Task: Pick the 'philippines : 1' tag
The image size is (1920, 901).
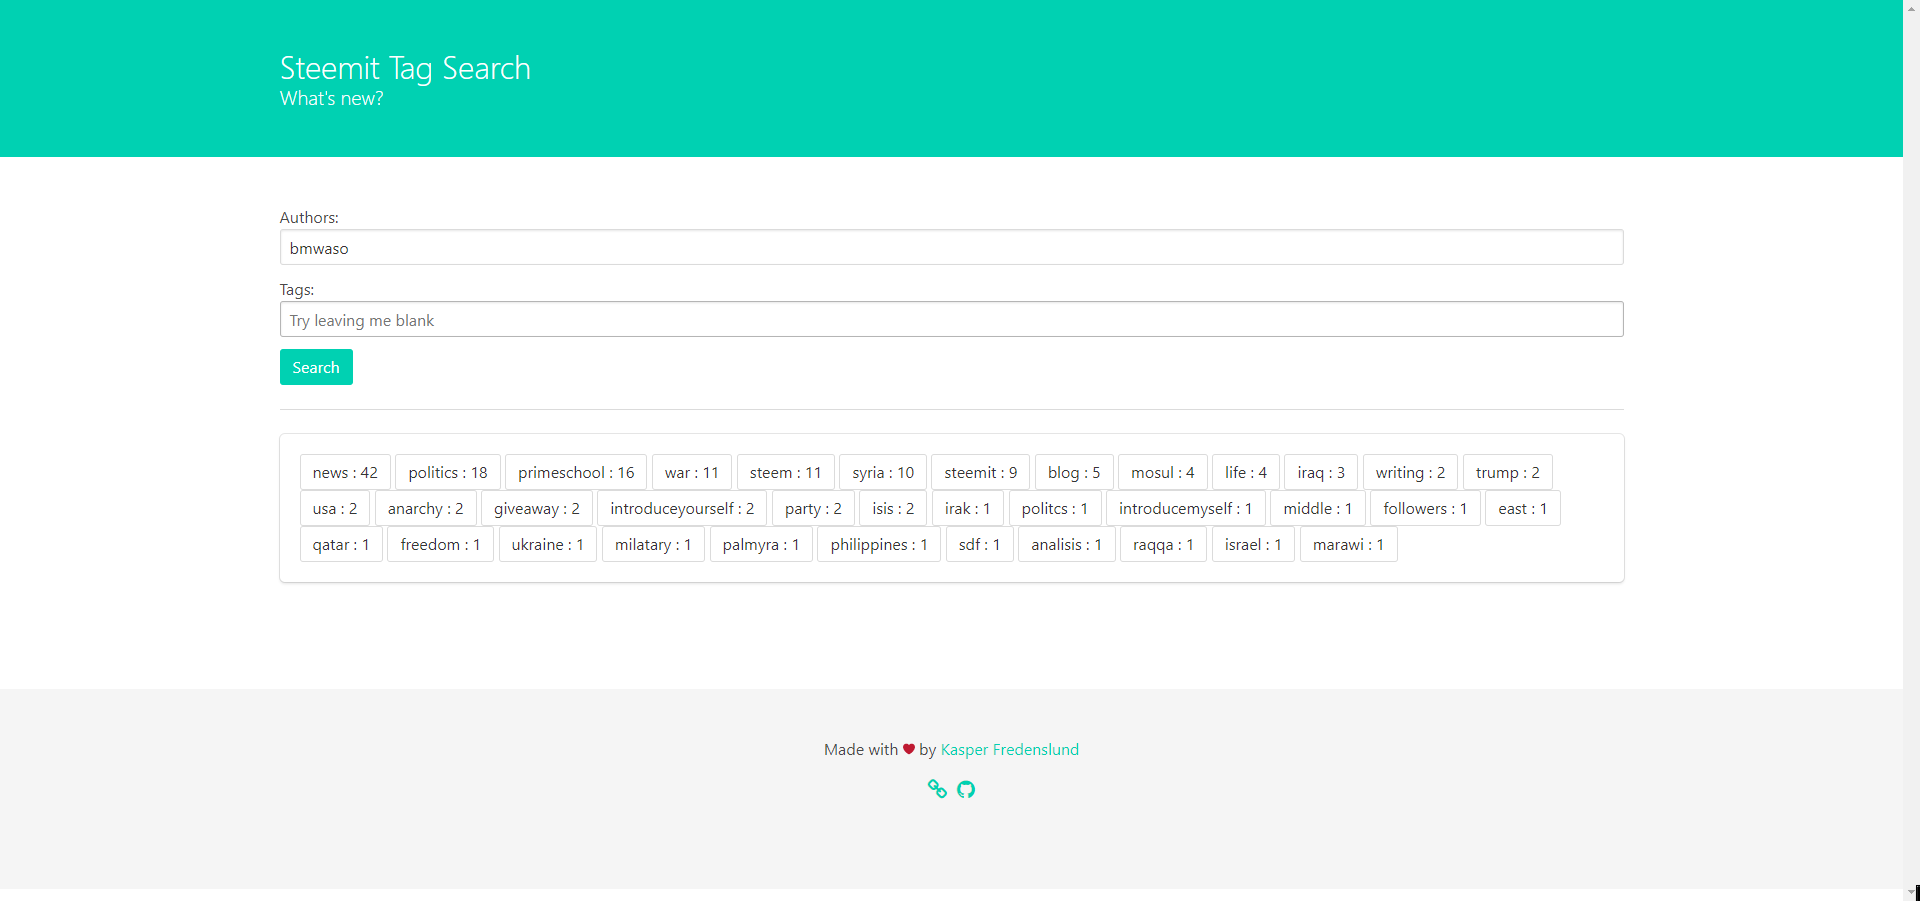Action: tap(879, 544)
